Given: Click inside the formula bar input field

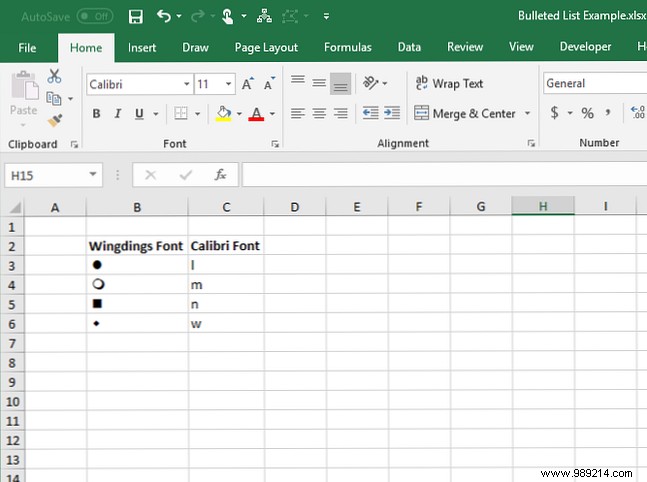Looking at the screenshot, I should [444, 175].
